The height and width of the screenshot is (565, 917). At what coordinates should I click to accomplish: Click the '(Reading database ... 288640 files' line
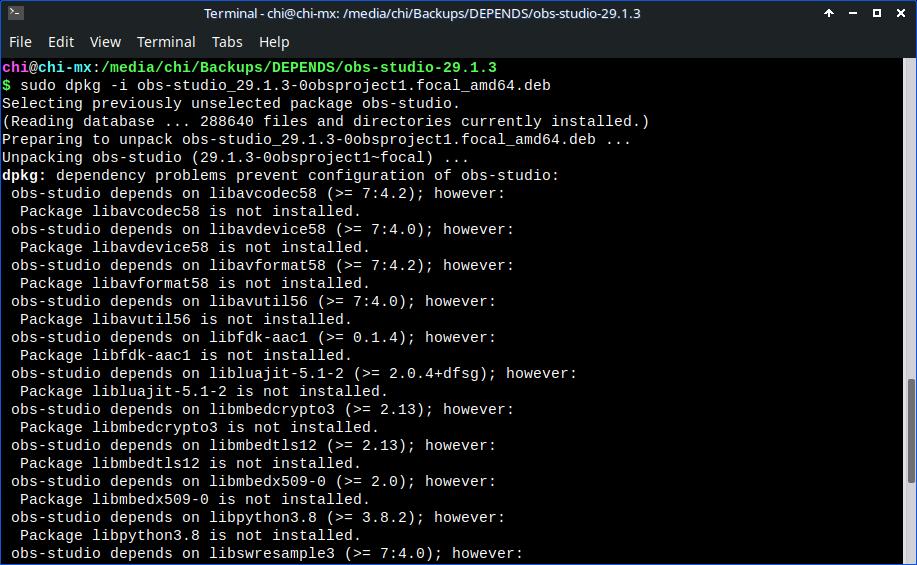coord(326,122)
